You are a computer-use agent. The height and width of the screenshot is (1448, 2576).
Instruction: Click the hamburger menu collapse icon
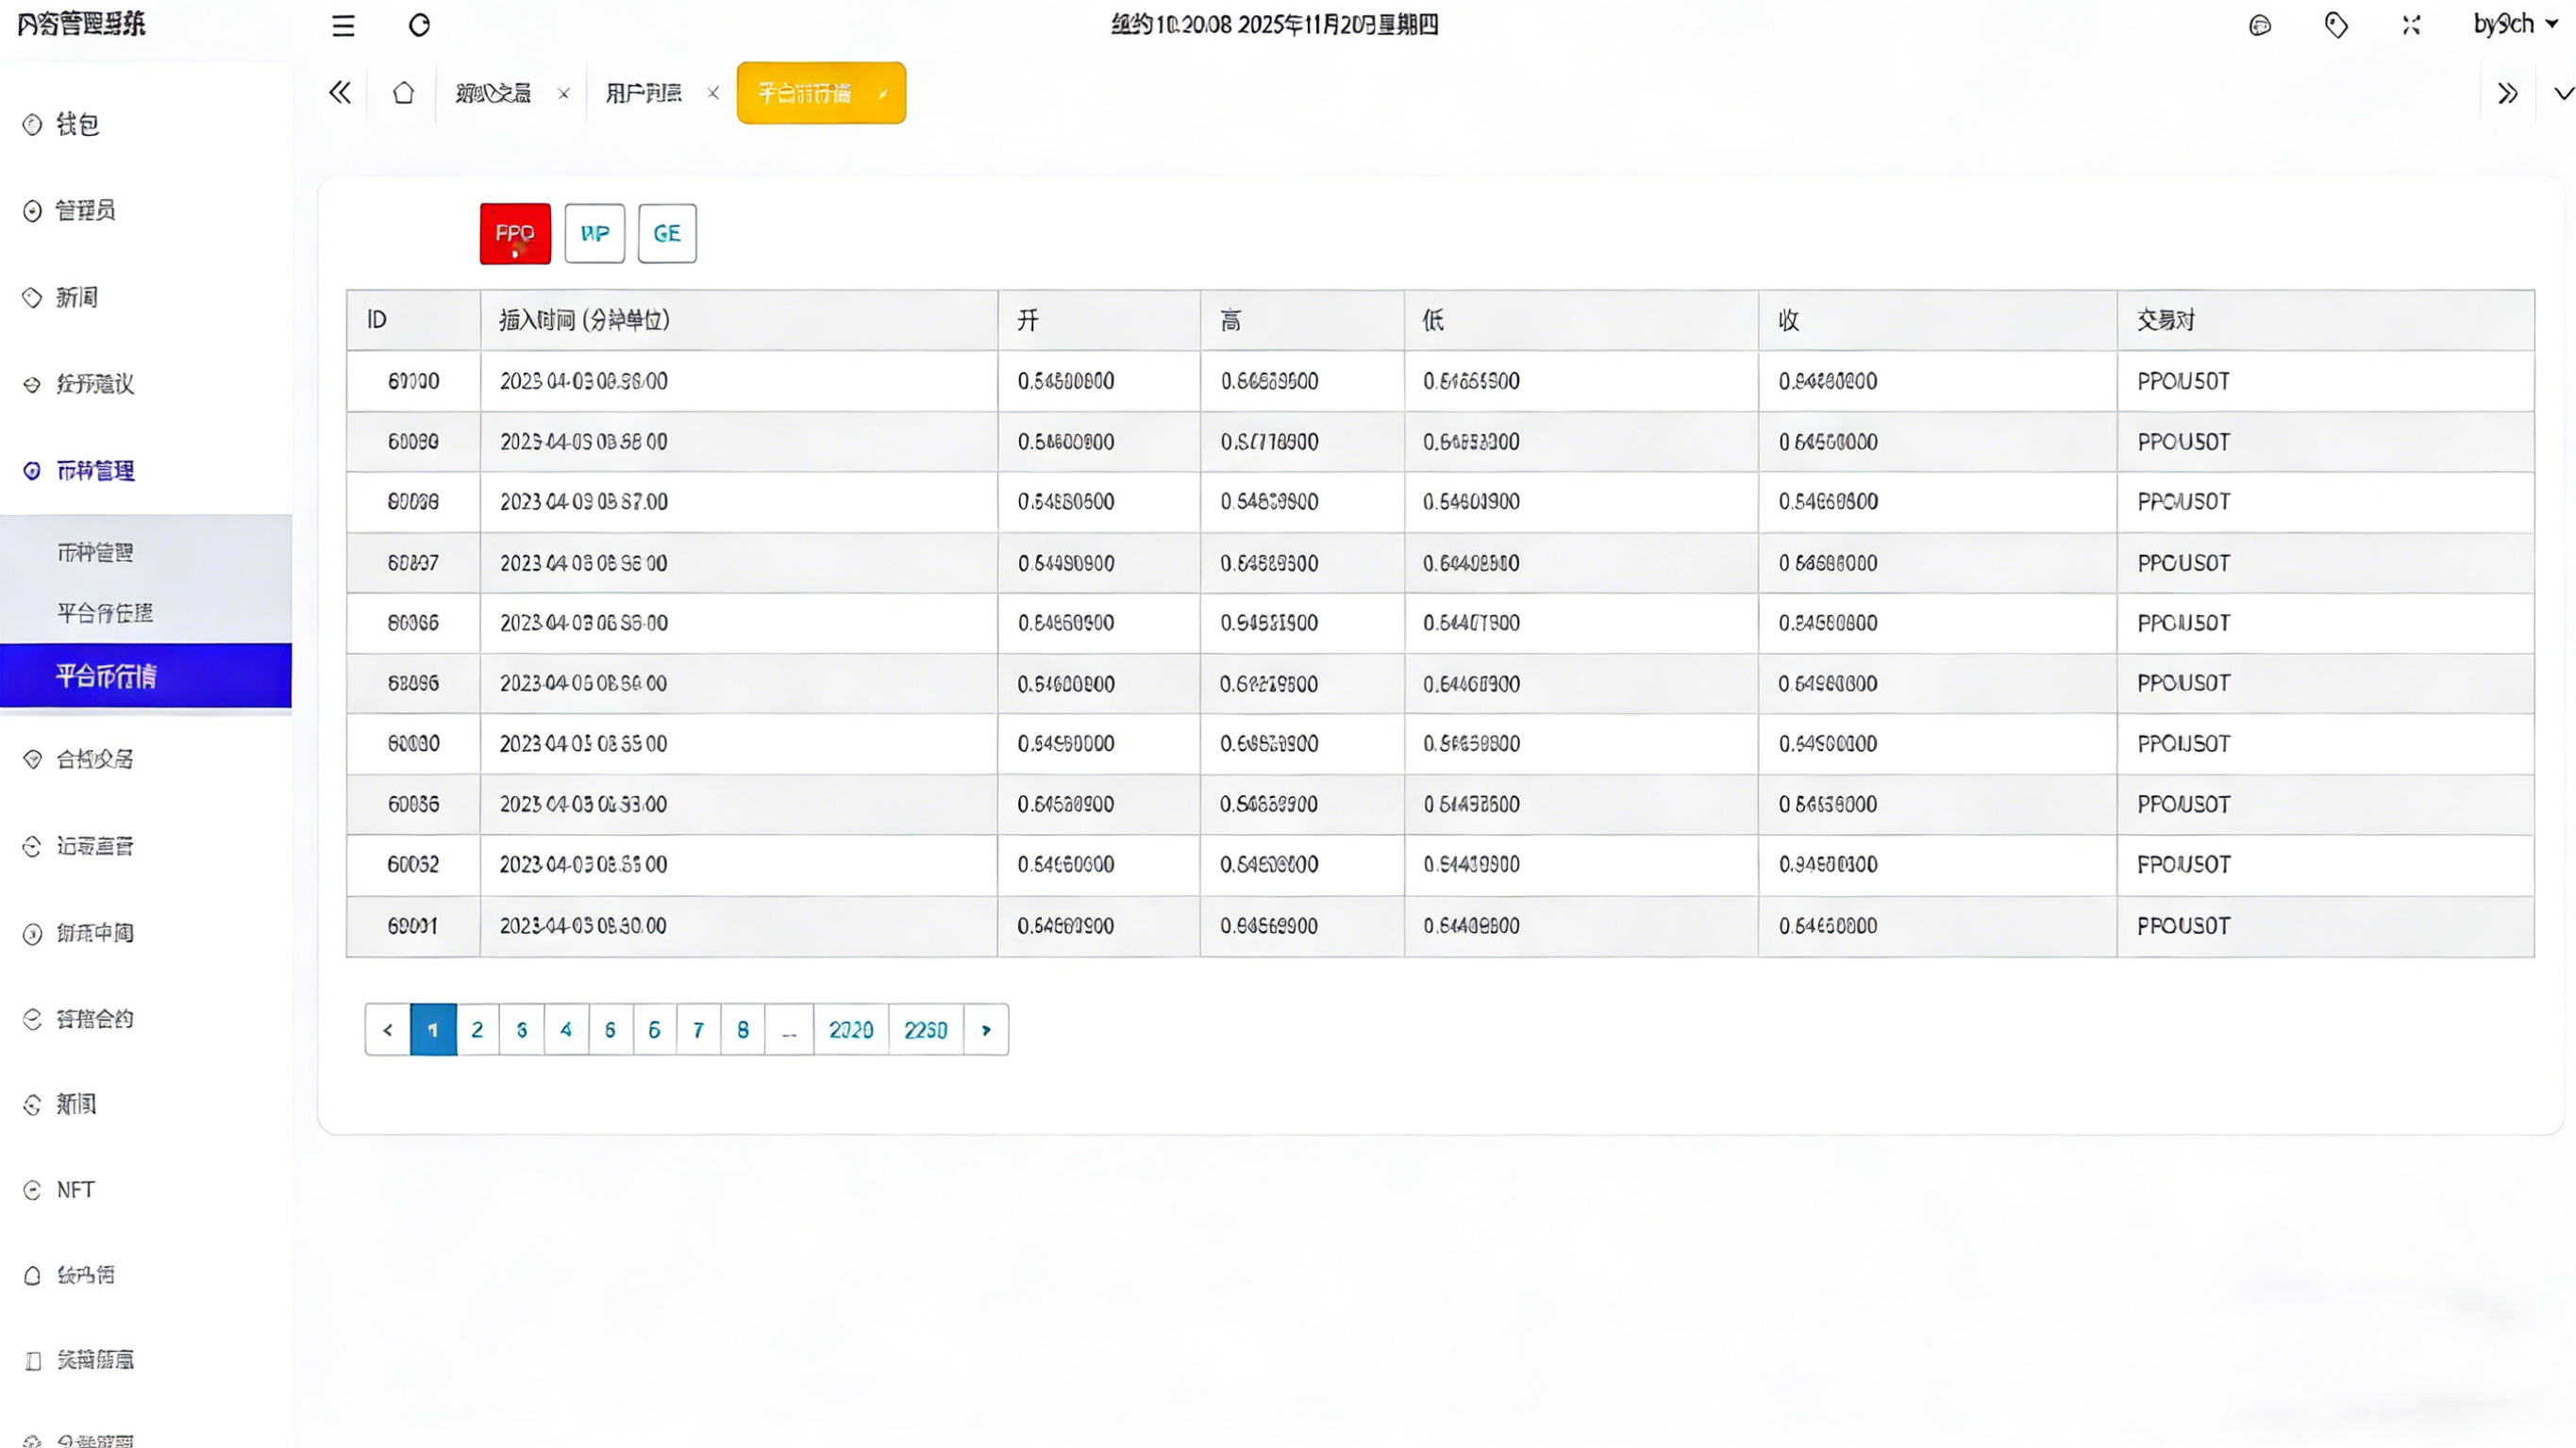(343, 26)
